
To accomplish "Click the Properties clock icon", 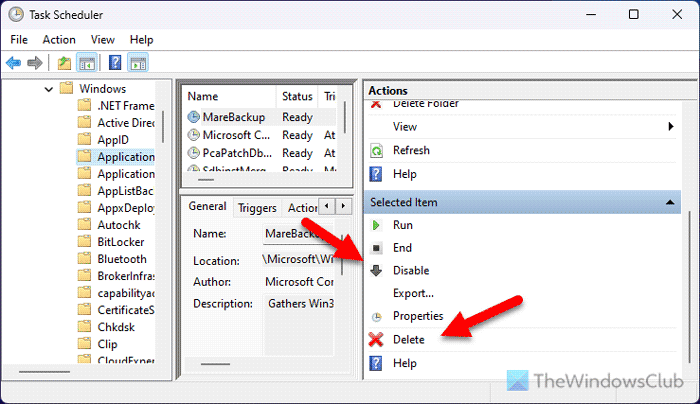I will [376, 317].
